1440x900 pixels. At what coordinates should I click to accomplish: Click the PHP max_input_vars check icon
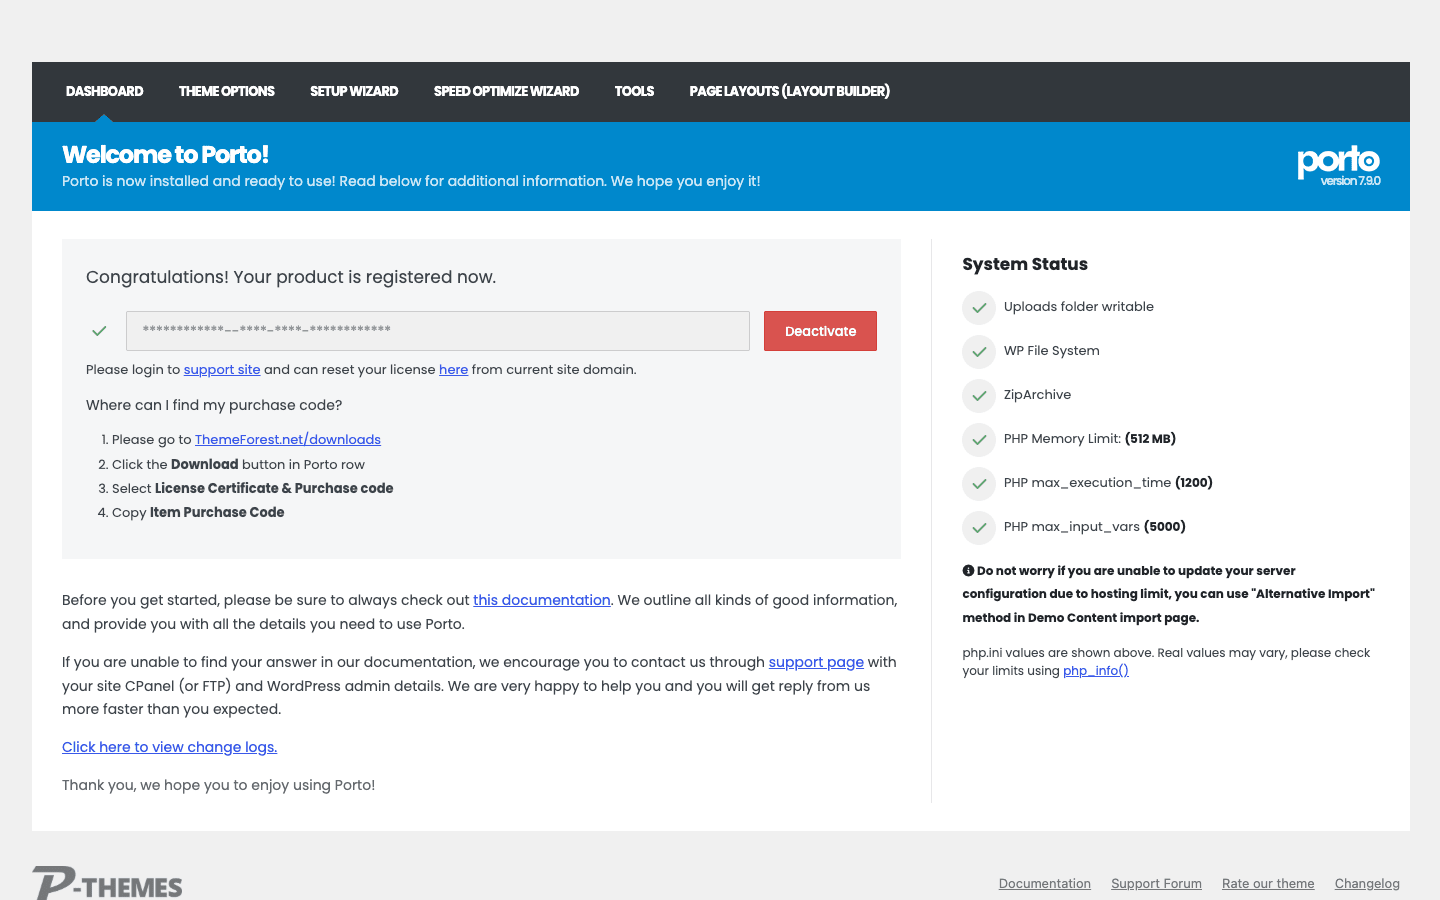click(979, 528)
